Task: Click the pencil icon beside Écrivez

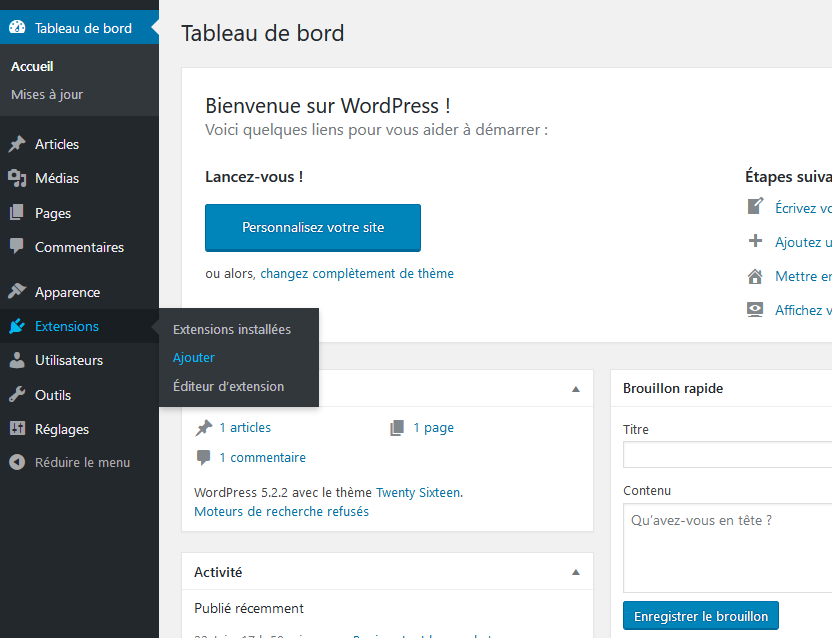Action: coord(755,207)
